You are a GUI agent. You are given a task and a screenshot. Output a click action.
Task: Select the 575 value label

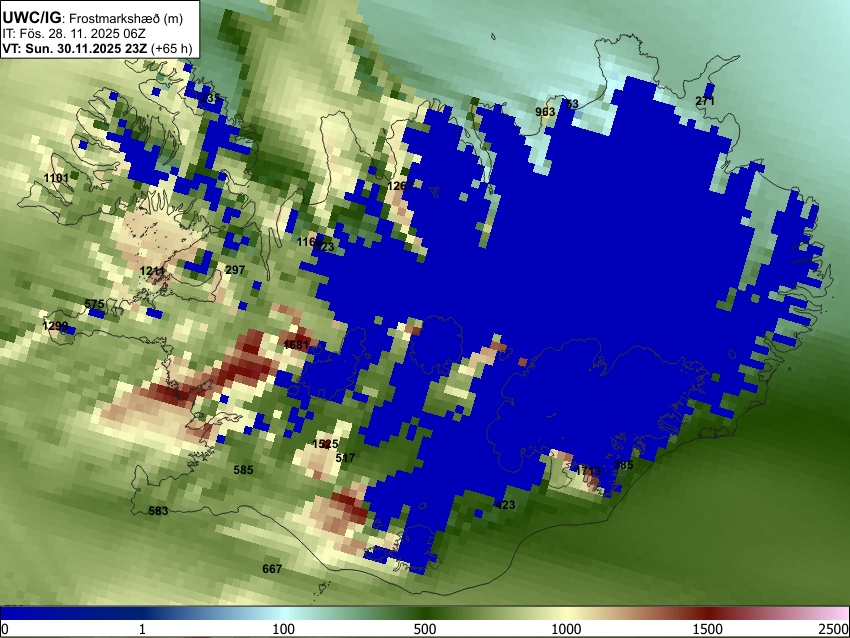coord(94,304)
